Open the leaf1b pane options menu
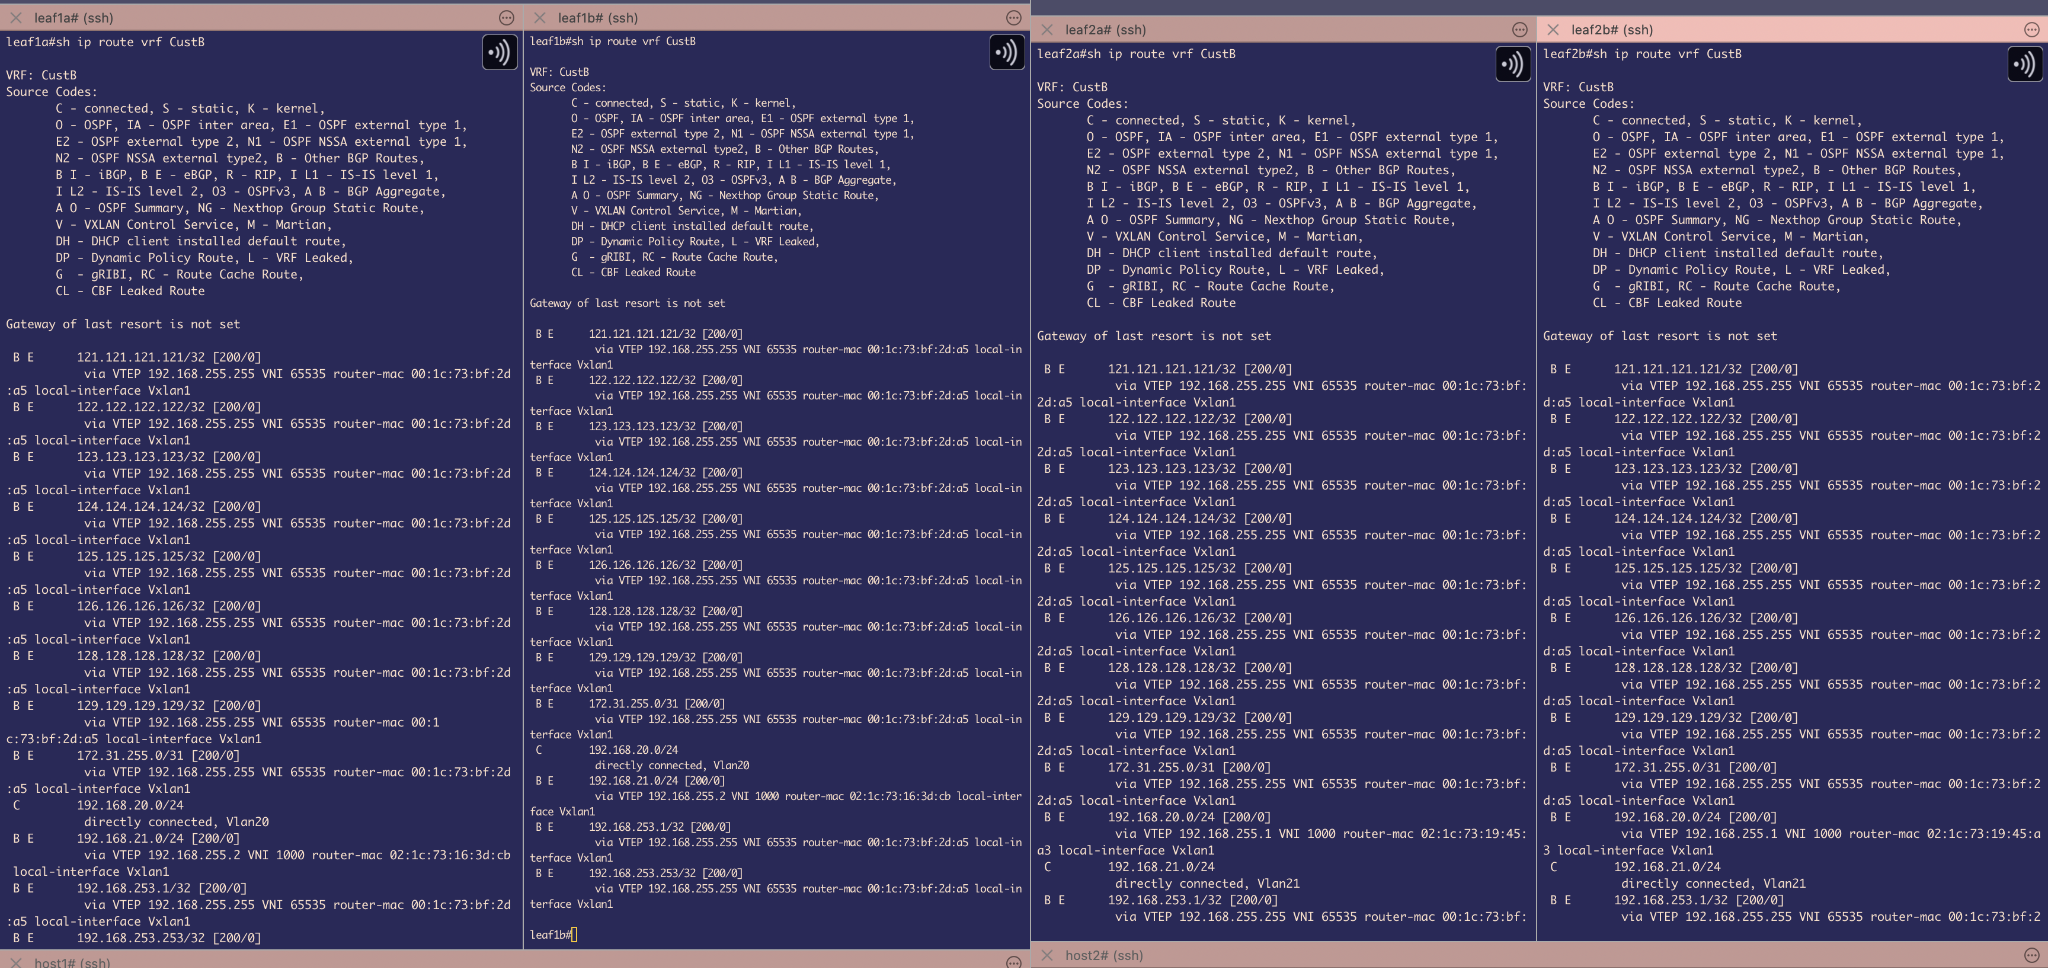 point(1013,18)
